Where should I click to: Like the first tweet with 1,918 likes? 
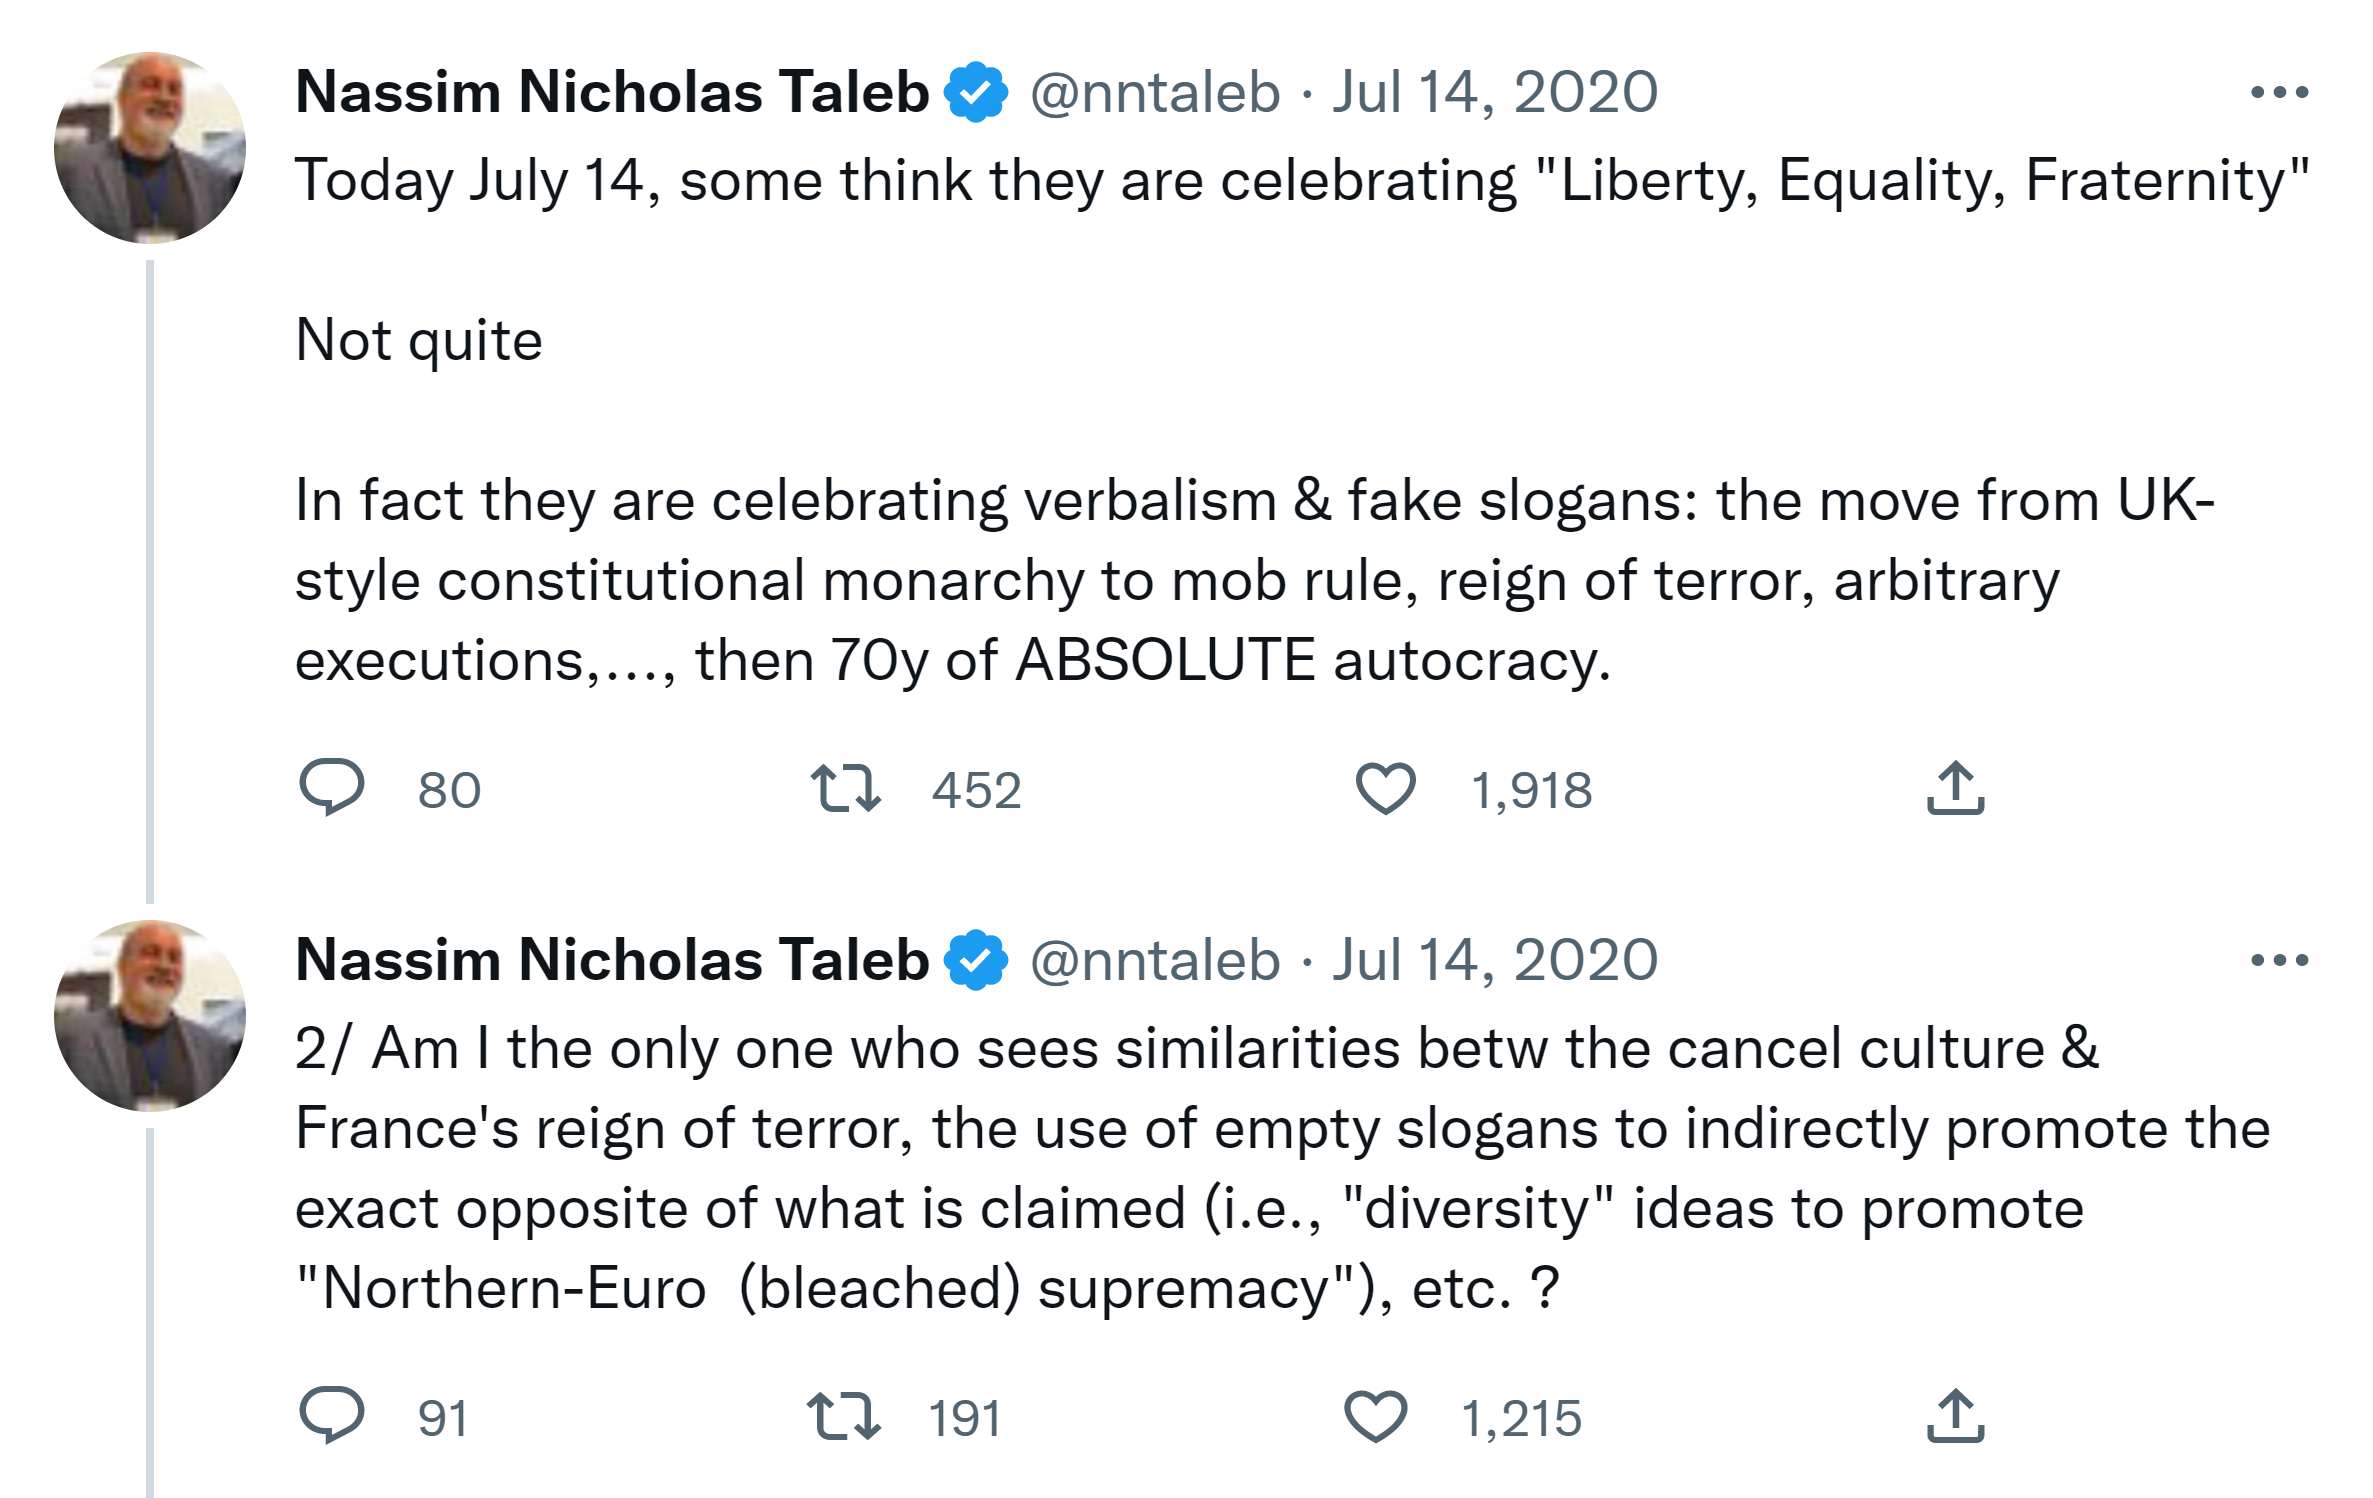(1385, 788)
